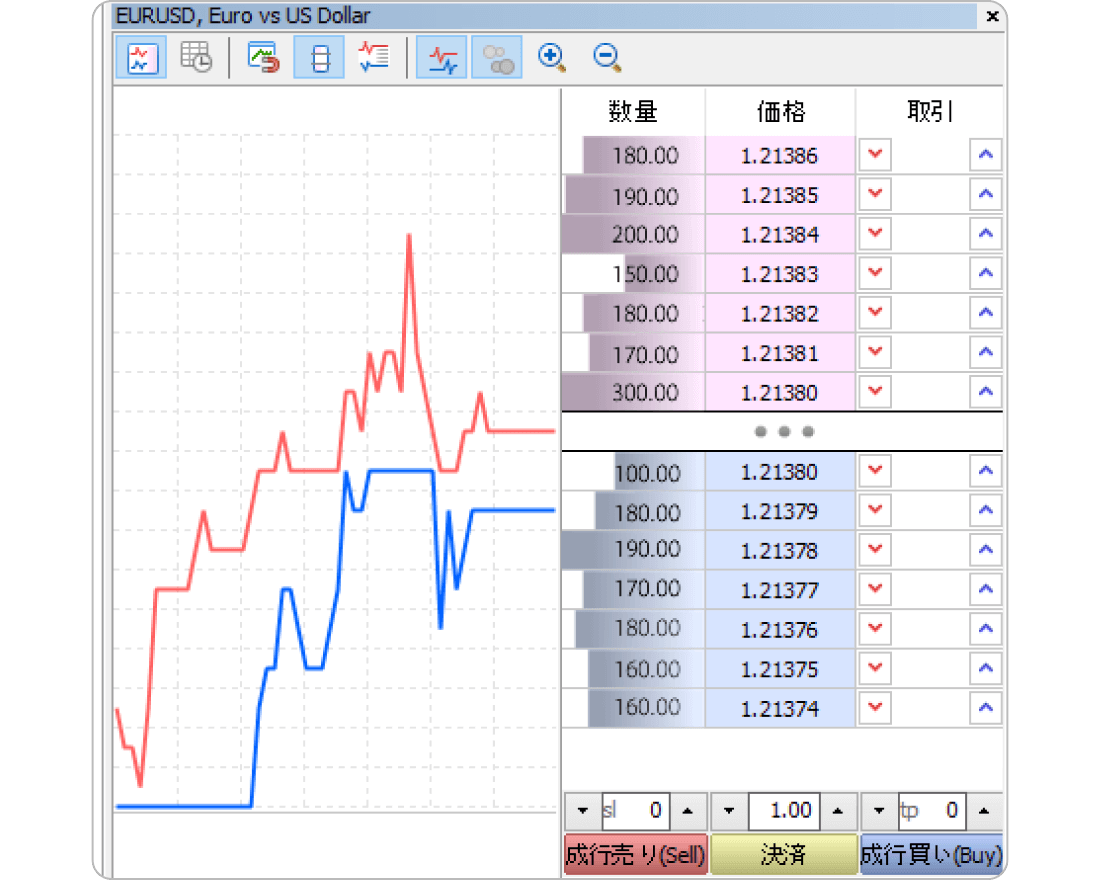Click red sell arrow at price 1.21382
The height and width of the screenshot is (880, 1100).
click(x=874, y=312)
